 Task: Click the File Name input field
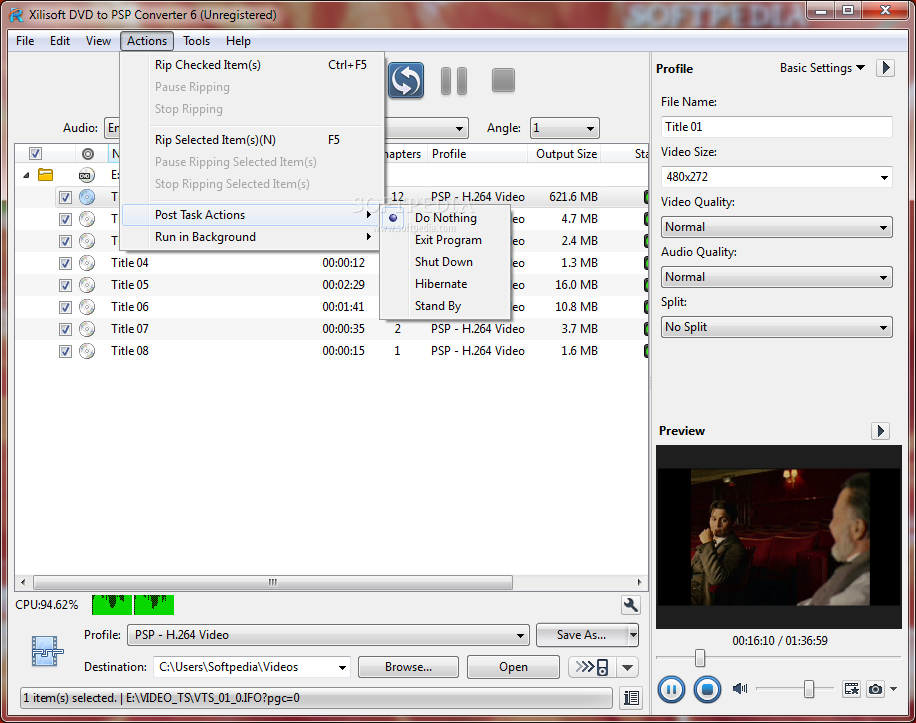pos(776,127)
